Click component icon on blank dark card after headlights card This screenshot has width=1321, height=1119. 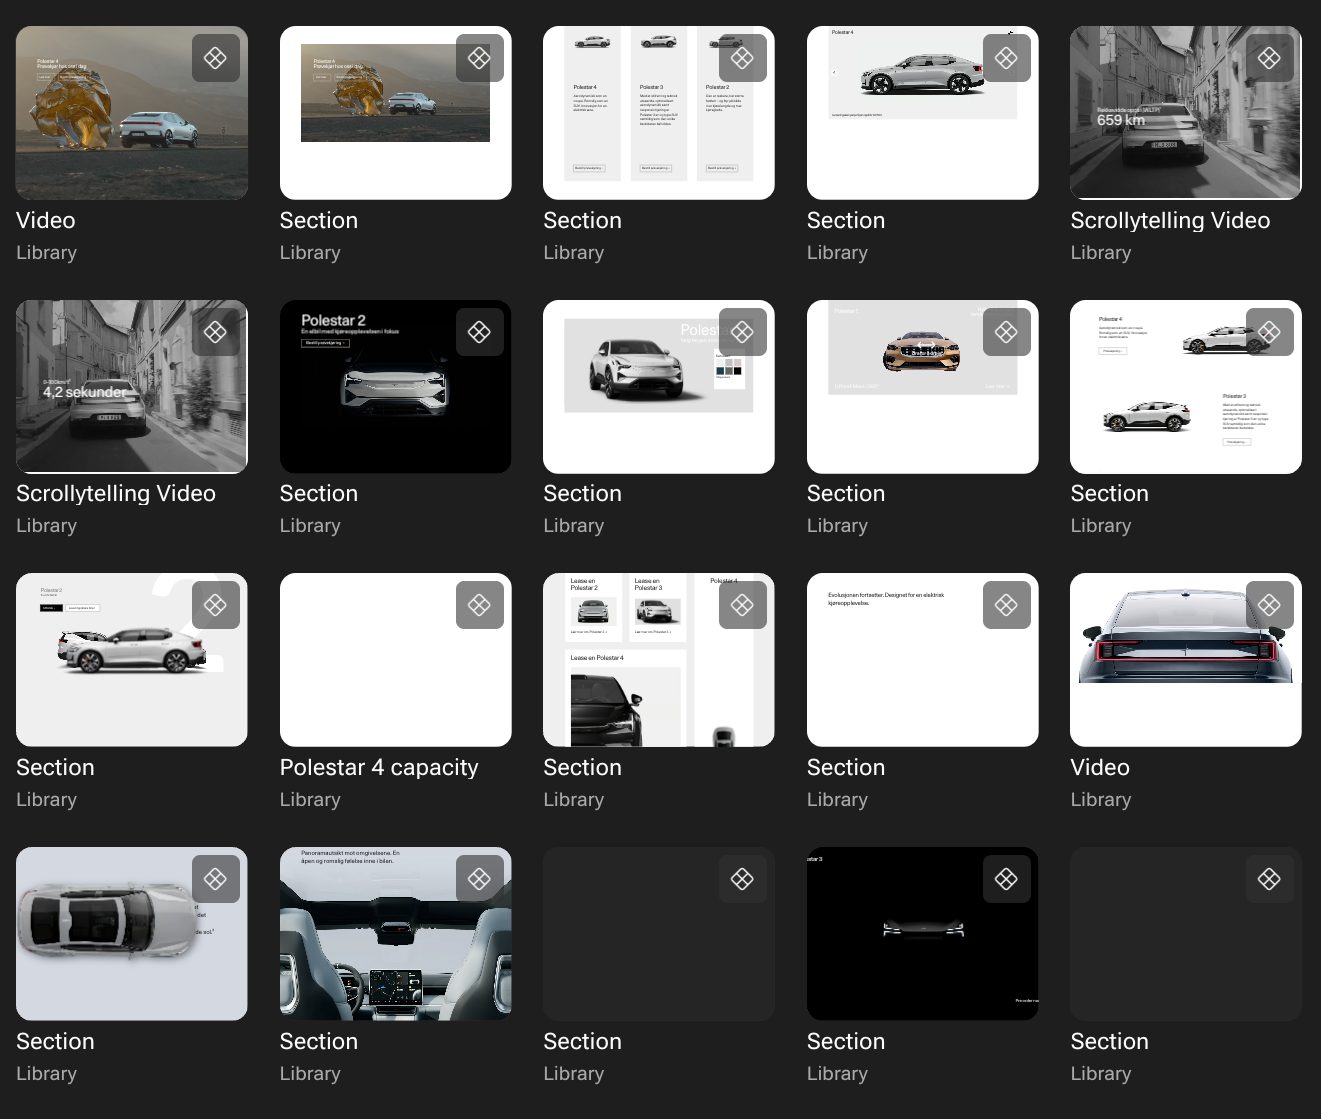pos(1270,879)
